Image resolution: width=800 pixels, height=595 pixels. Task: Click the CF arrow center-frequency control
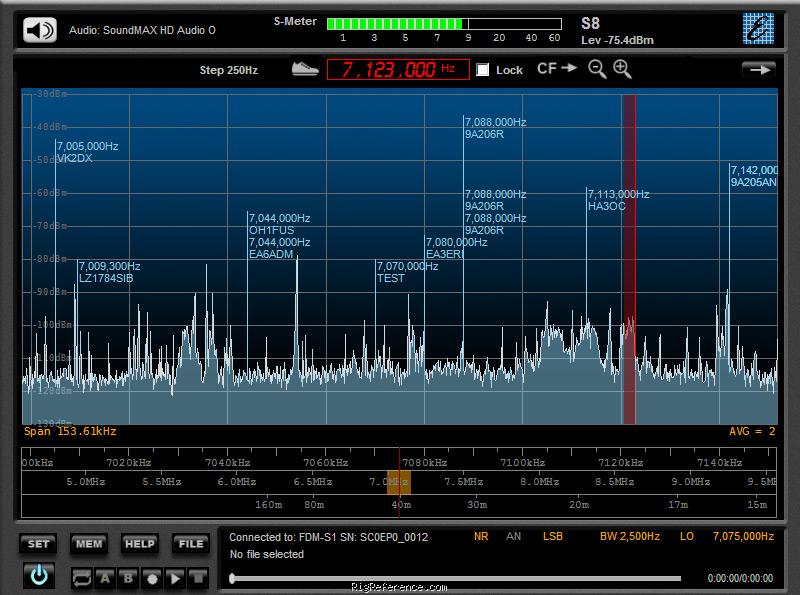tap(557, 68)
